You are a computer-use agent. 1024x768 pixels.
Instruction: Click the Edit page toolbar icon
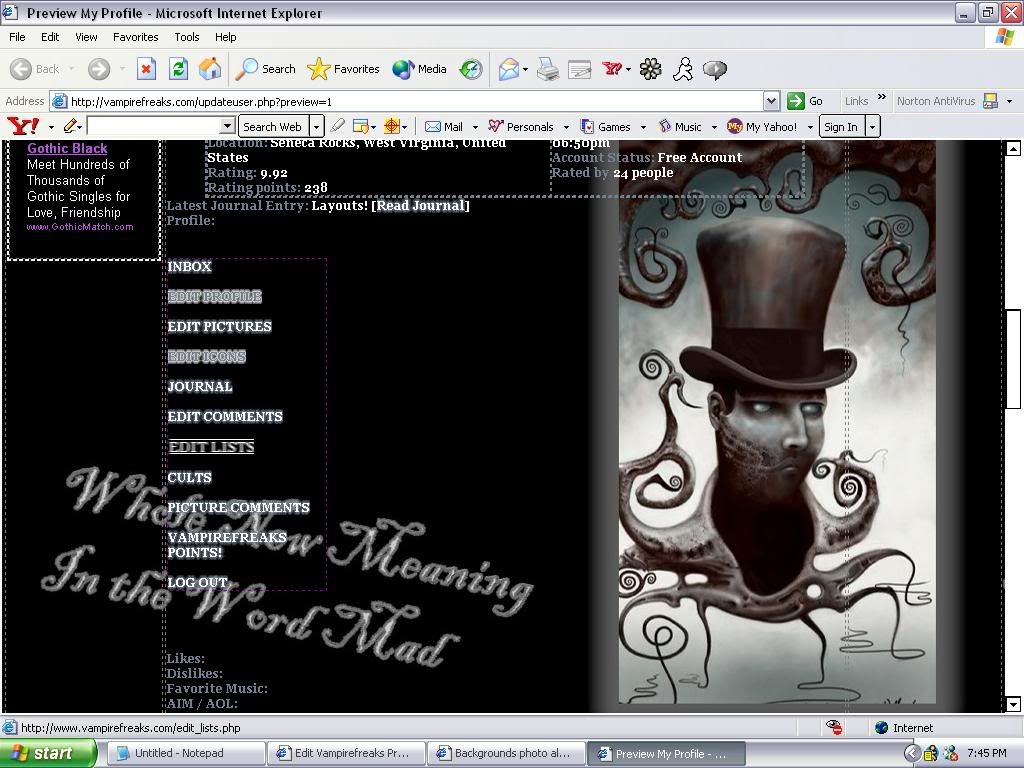579,69
